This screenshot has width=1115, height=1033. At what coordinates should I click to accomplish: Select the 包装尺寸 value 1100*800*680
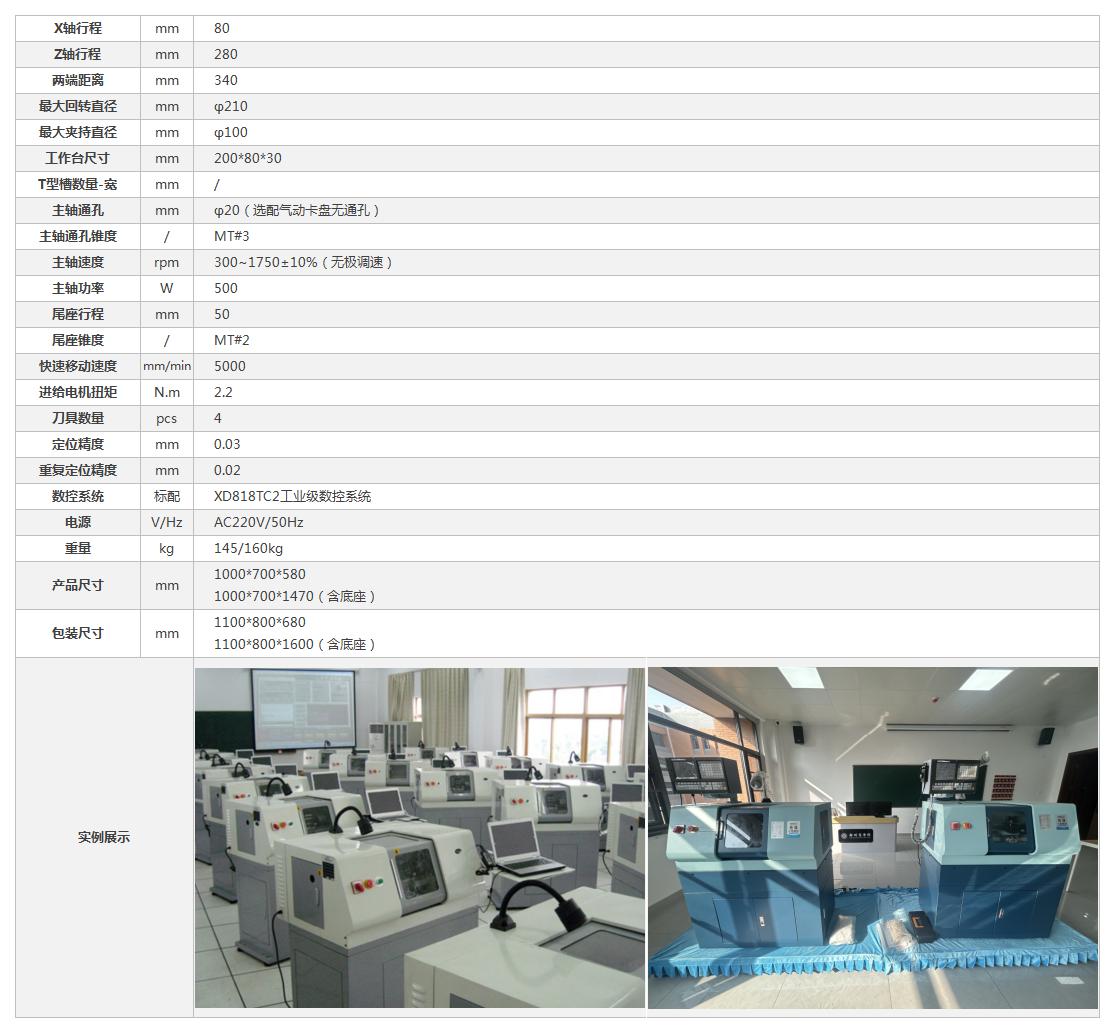260,622
